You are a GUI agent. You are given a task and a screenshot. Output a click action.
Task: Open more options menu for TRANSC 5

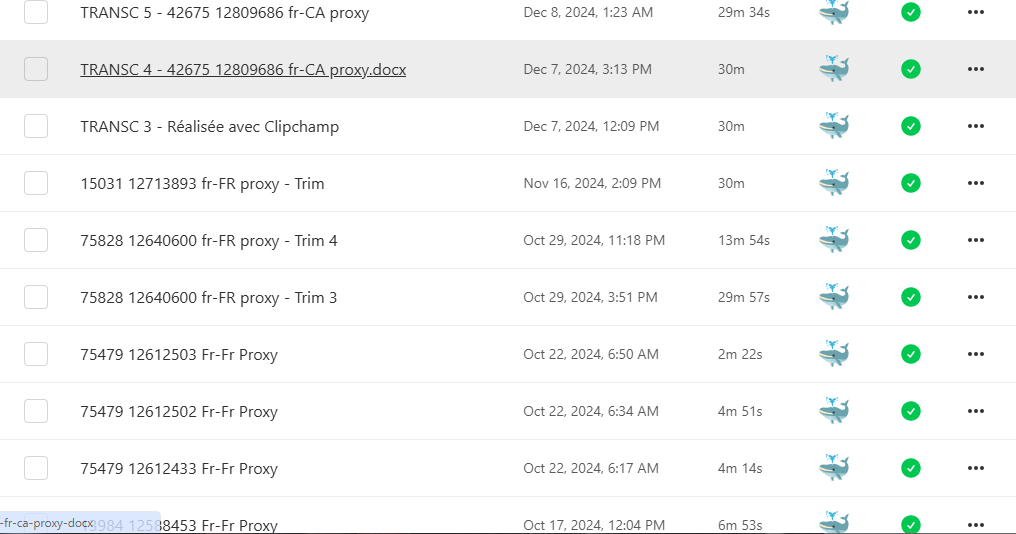[x=975, y=12]
